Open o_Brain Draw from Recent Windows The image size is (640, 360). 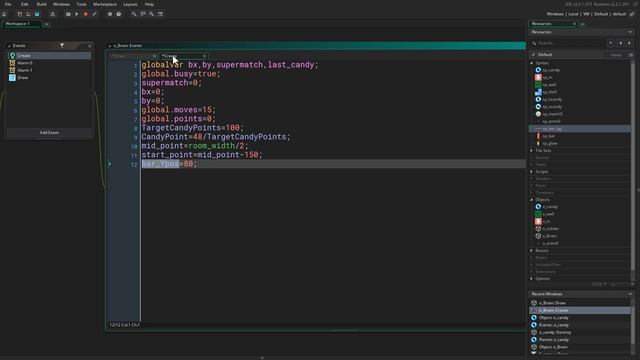click(x=580, y=303)
